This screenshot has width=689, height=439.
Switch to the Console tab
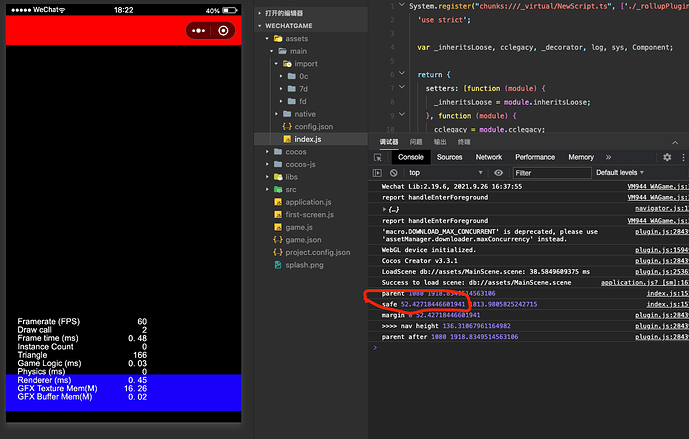click(410, 157)
